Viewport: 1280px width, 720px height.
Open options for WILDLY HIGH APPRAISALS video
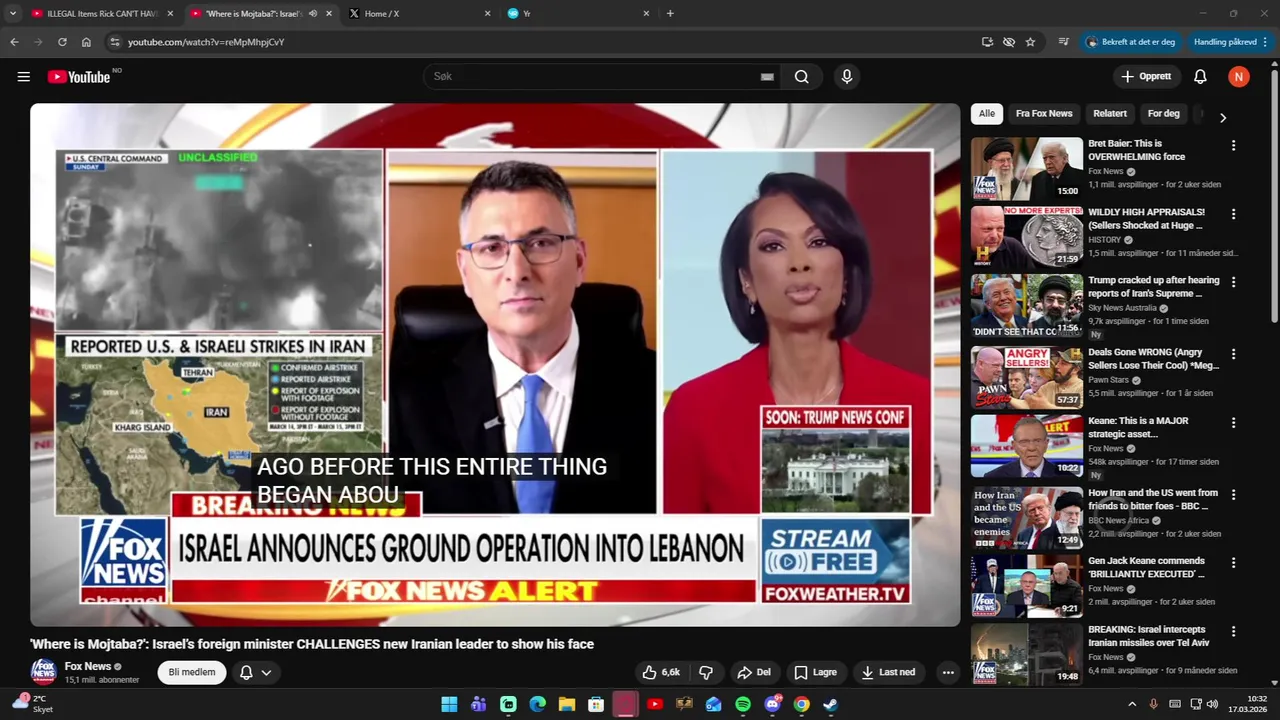1233,214
